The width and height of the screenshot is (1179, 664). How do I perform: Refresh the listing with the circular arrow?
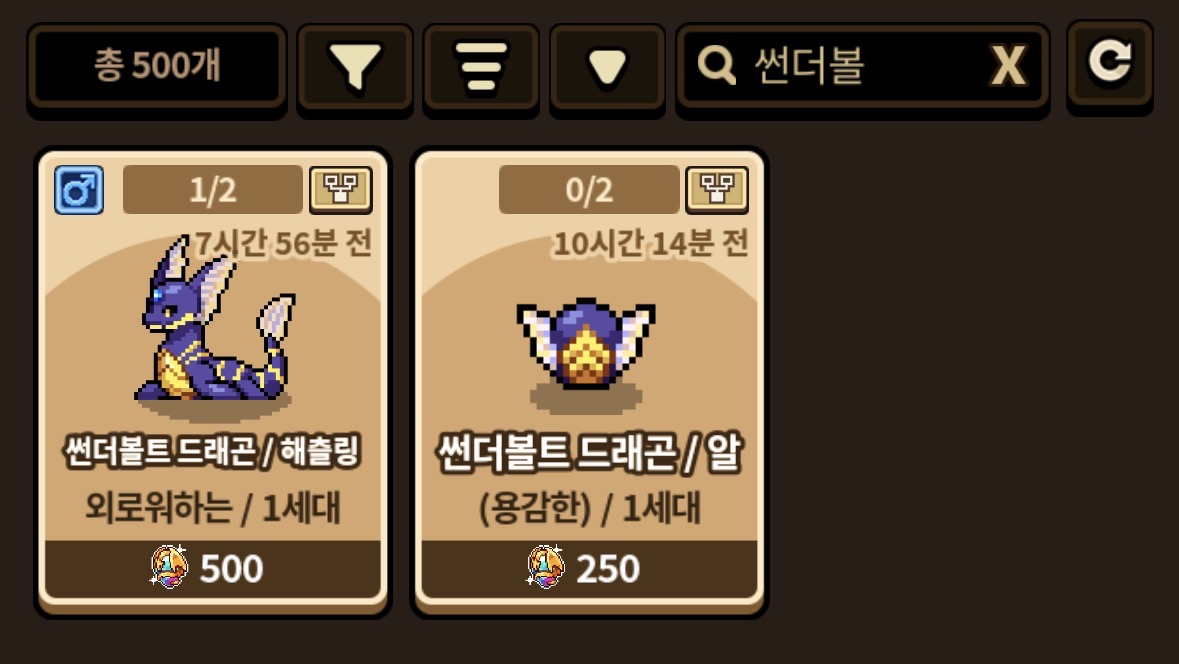pyautogui.click(x=1110, y=64)
